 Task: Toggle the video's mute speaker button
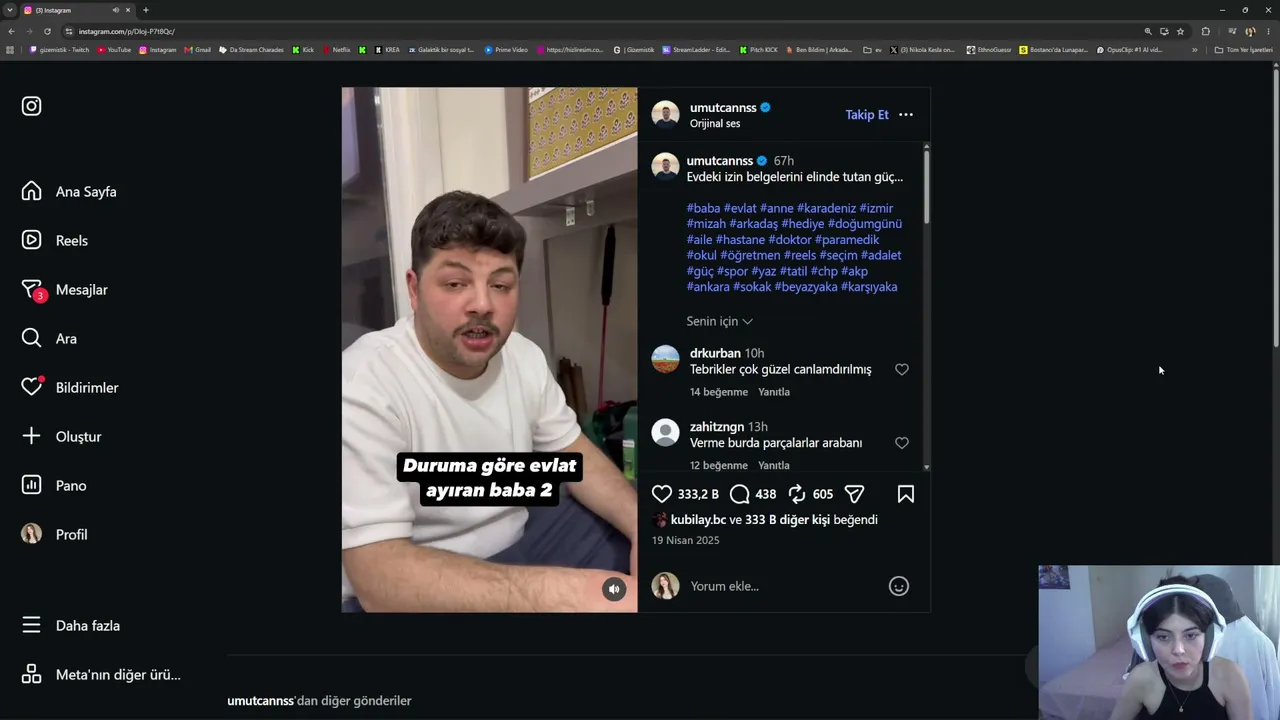click(x=614, y=589)
